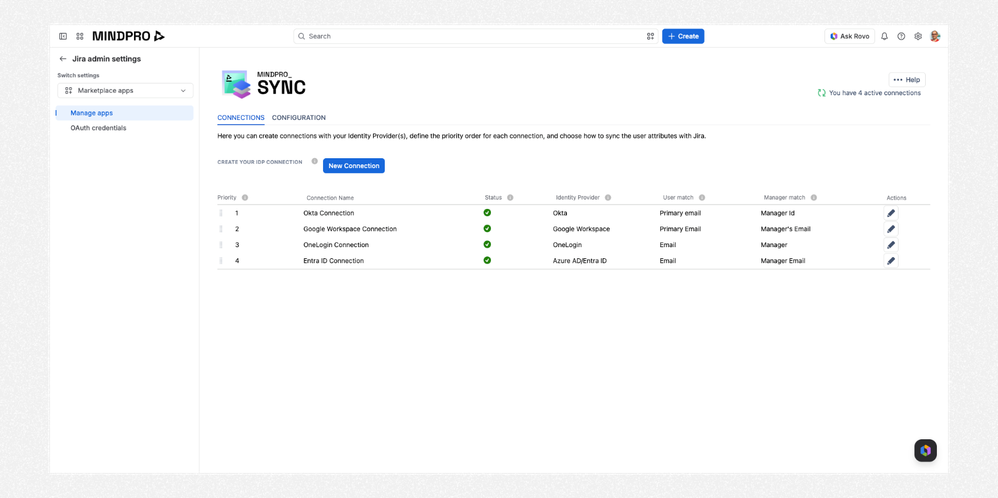This screenshot has width=998, height=498.
Task: Click the Google Workspace Connection name
Action: click(x=350, y=229)
